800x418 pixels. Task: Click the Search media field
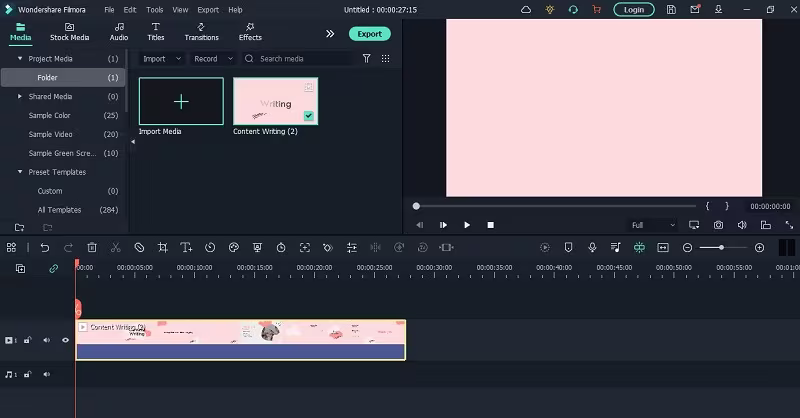[x=298, y=59]
